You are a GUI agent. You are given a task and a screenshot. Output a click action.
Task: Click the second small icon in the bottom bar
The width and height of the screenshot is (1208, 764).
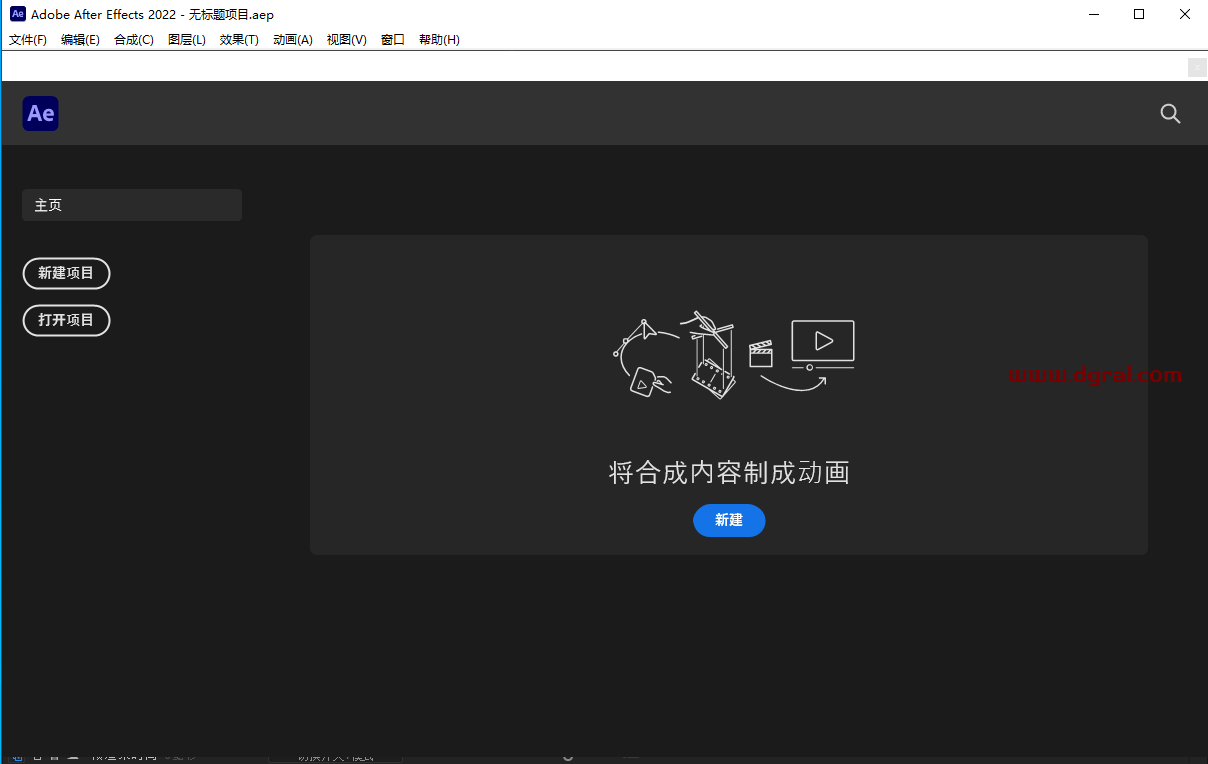38,757
